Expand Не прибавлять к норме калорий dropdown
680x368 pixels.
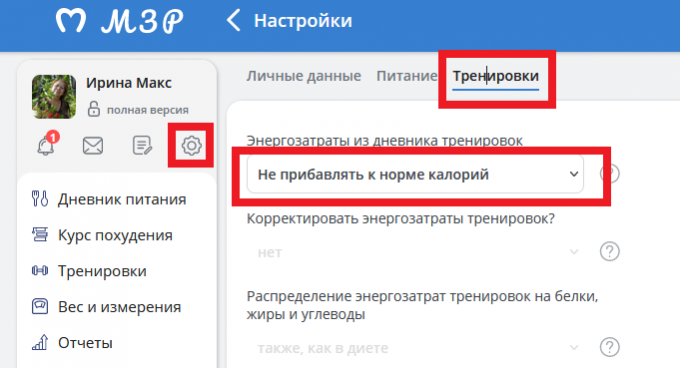coord(415,174)
